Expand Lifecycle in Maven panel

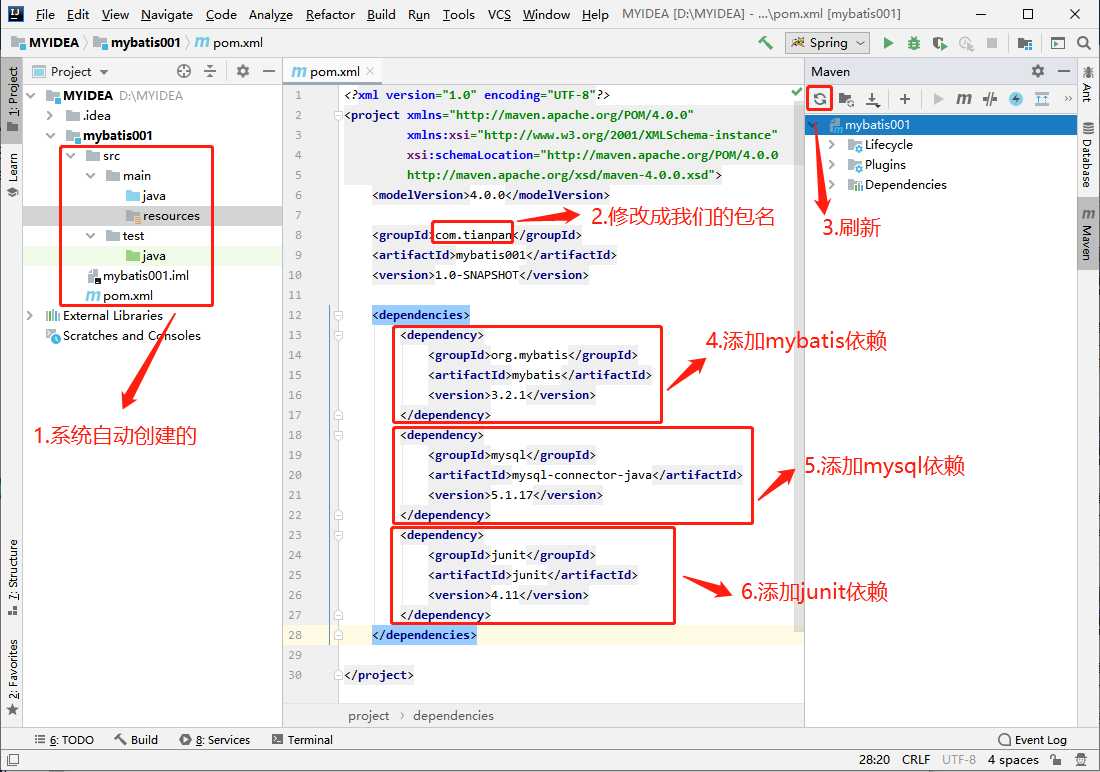click(832, 145)
